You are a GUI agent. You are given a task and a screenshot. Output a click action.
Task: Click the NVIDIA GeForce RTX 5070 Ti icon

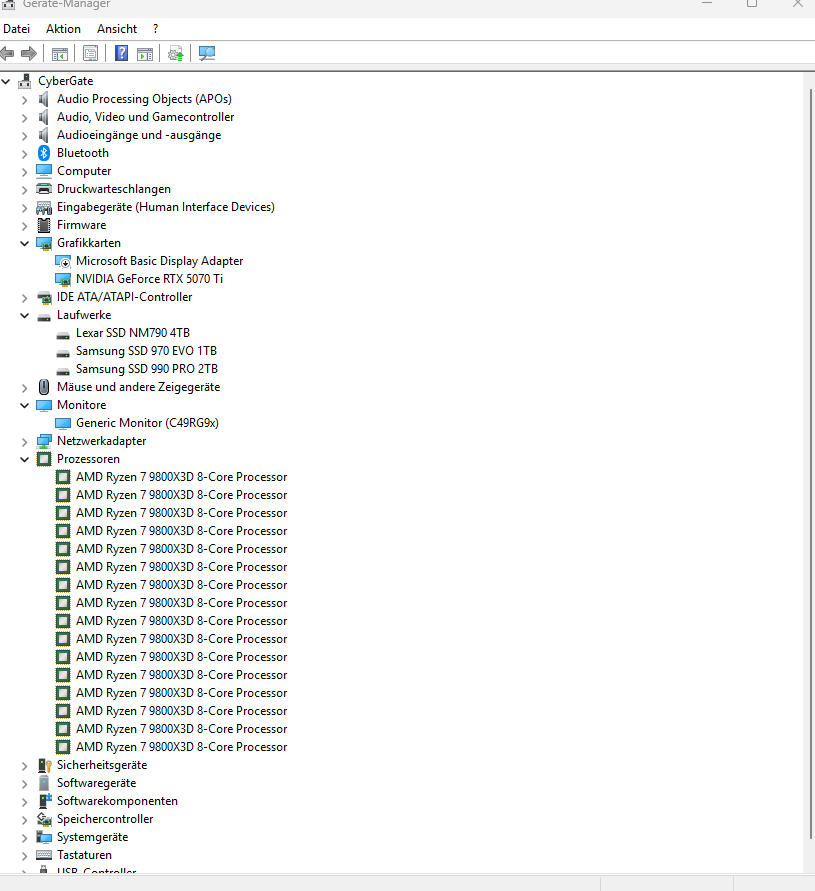(63, 279)
